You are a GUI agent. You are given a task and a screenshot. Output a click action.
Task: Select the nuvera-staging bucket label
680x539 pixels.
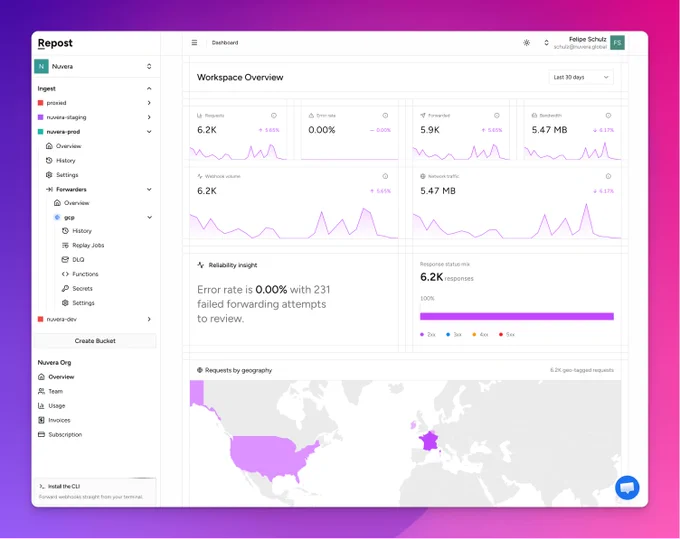click(66, 117)
